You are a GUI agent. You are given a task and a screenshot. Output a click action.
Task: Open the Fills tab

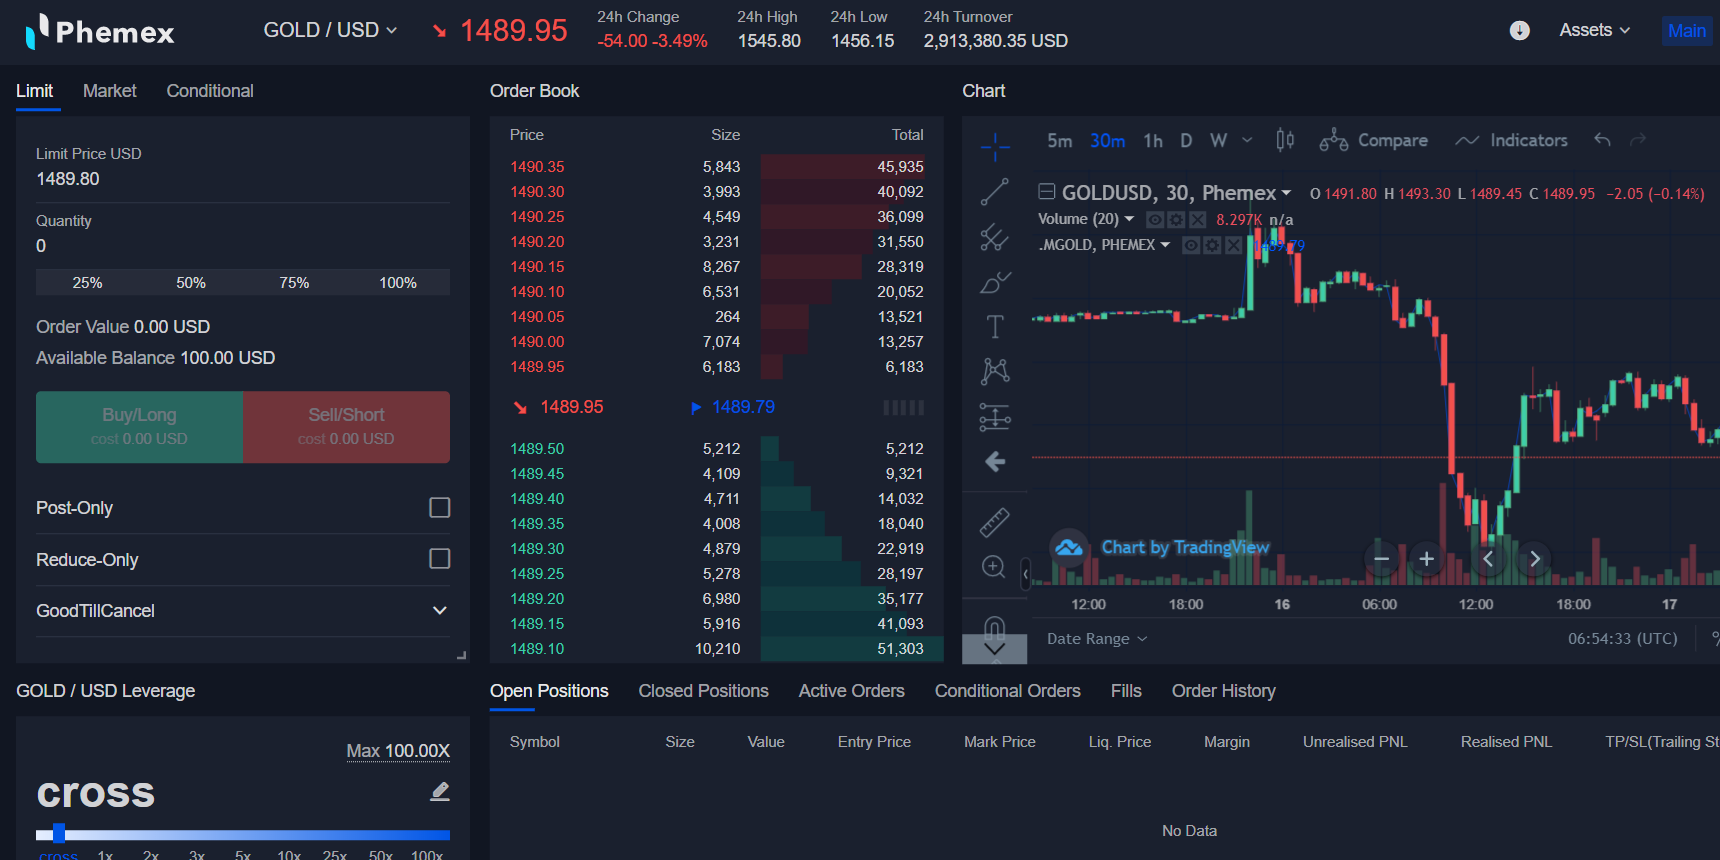(x=1126, y=691)
